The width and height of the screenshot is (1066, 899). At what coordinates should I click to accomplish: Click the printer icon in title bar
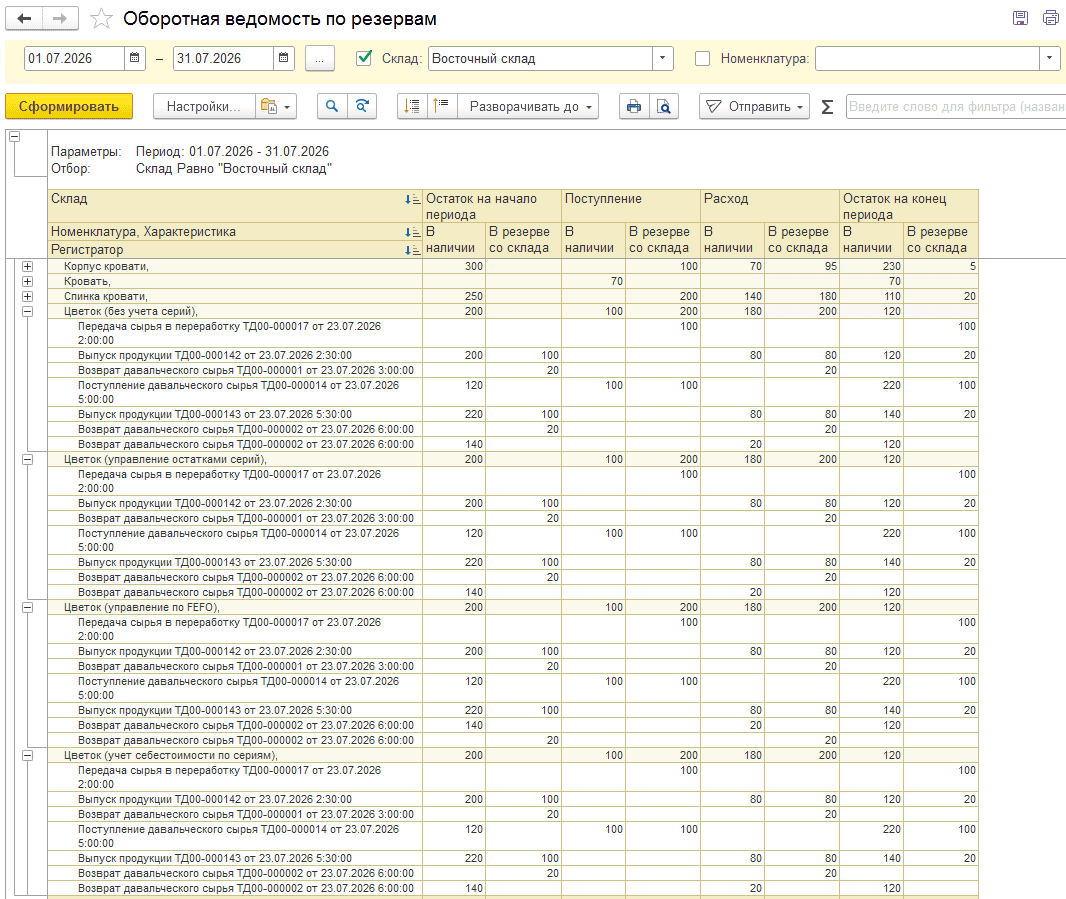(x=1050, y=18)
